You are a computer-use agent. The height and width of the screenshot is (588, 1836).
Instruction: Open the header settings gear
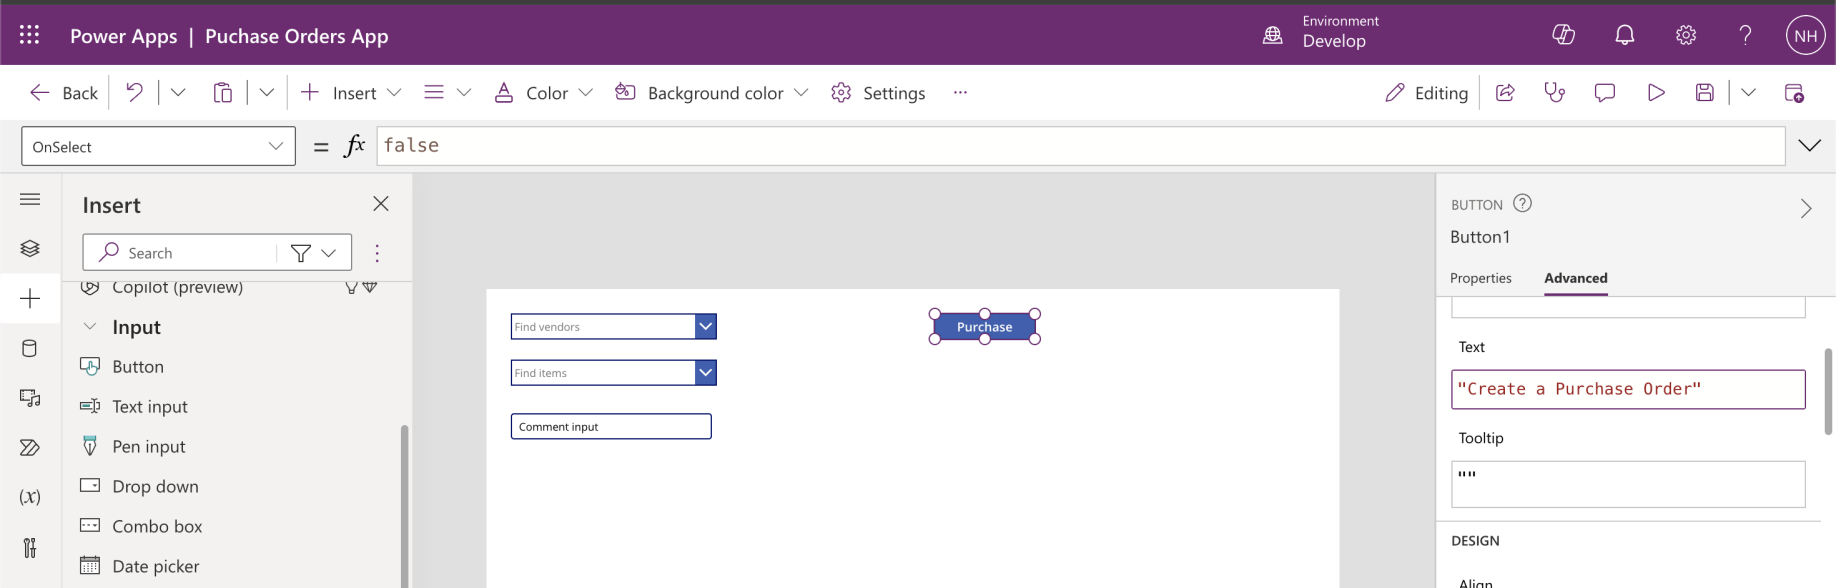click(1686, 35)
